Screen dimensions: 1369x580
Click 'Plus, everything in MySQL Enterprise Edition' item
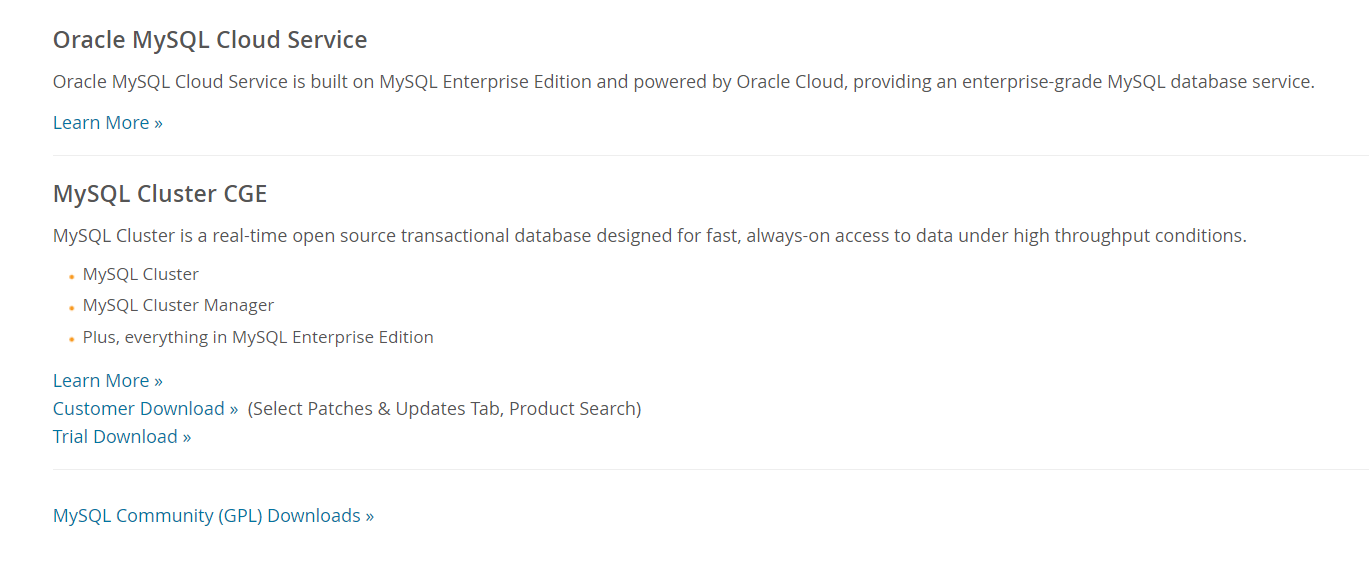258,338
